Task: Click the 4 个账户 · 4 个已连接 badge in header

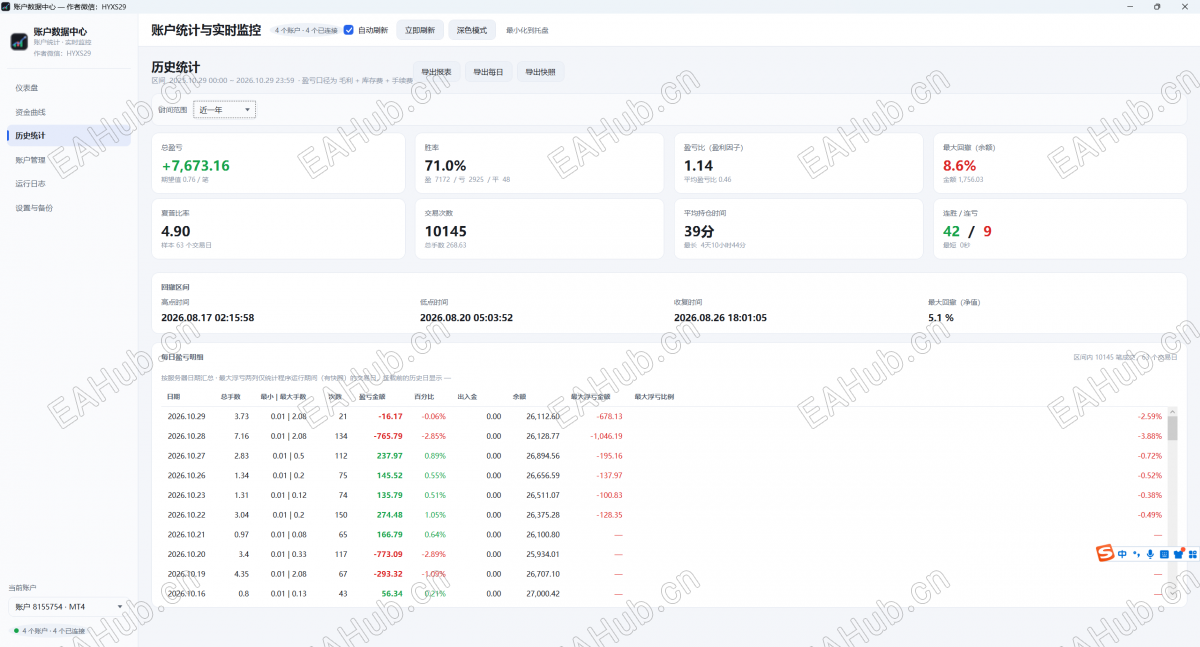Action: pos(305,30)
